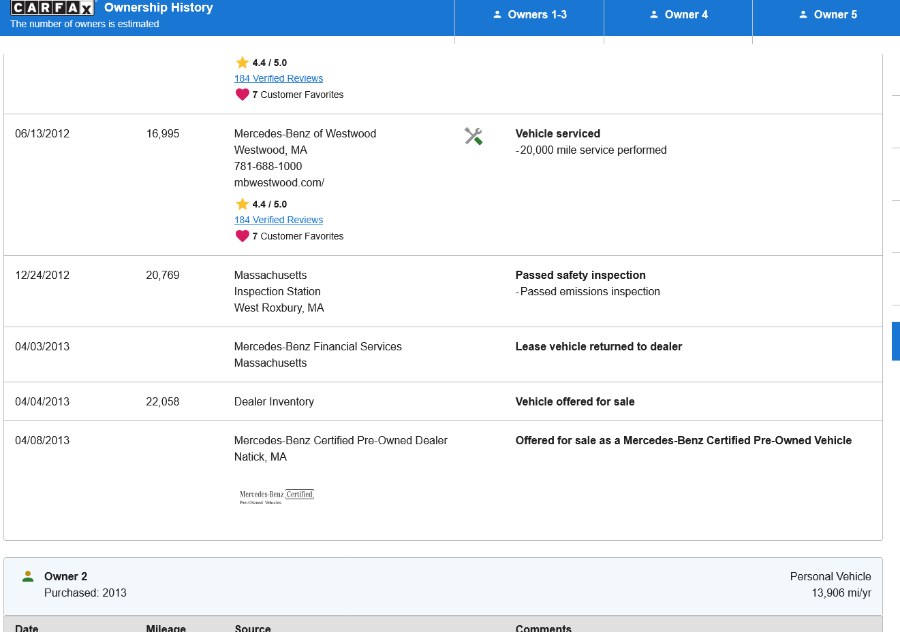Click the blue scrollbar thumb on the right edge
The width and height of the screenshot is (900, 632).
click(x=895, y=341)
